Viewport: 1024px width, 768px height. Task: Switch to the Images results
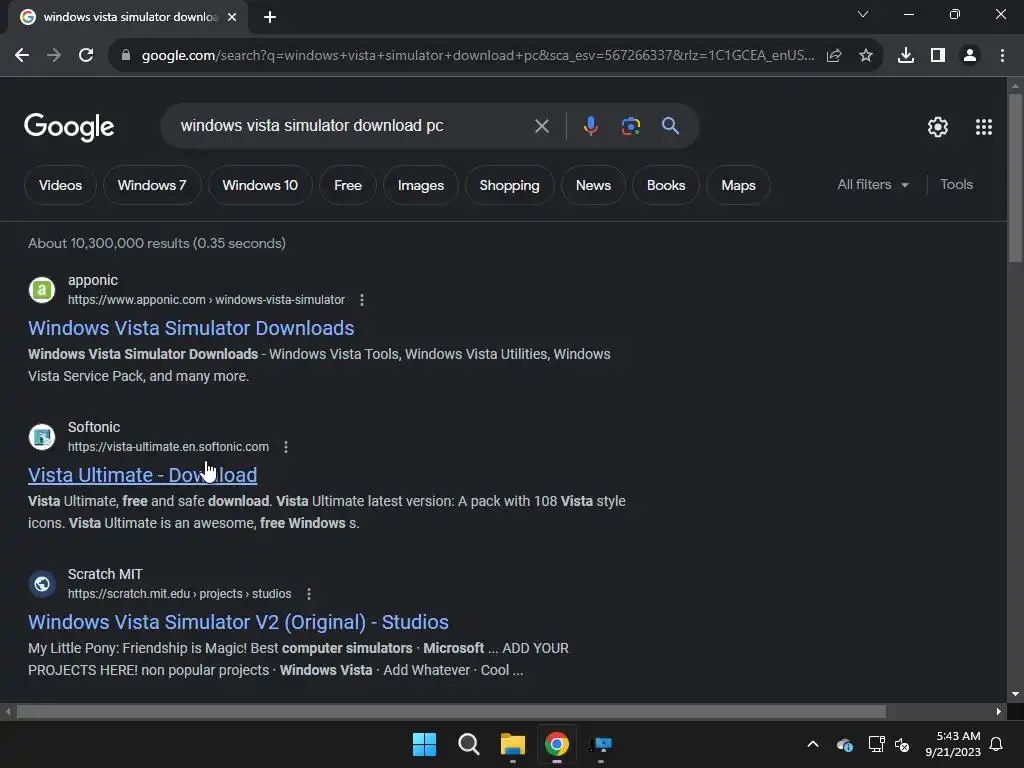[421, 185]
